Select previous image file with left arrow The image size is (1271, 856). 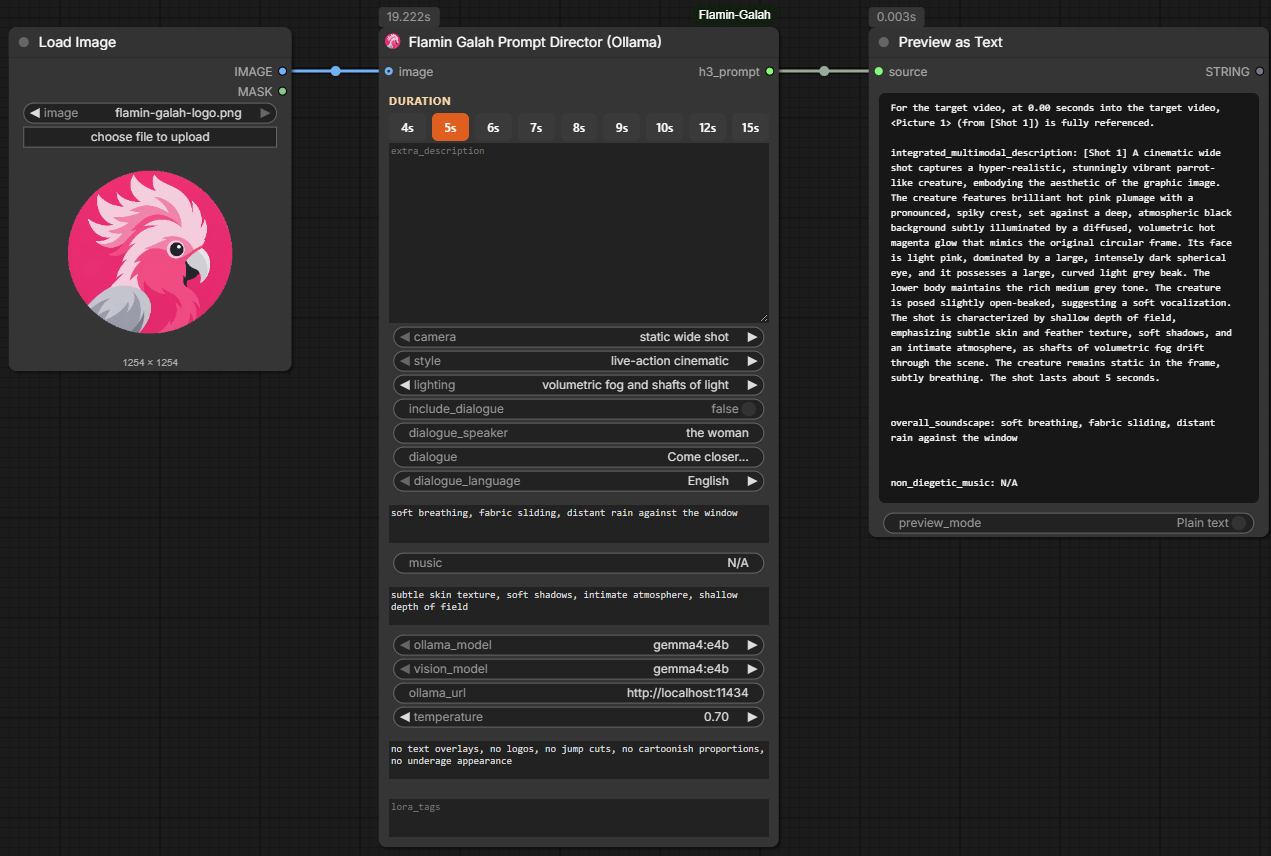pyautogui.click(x=35, y=113)
